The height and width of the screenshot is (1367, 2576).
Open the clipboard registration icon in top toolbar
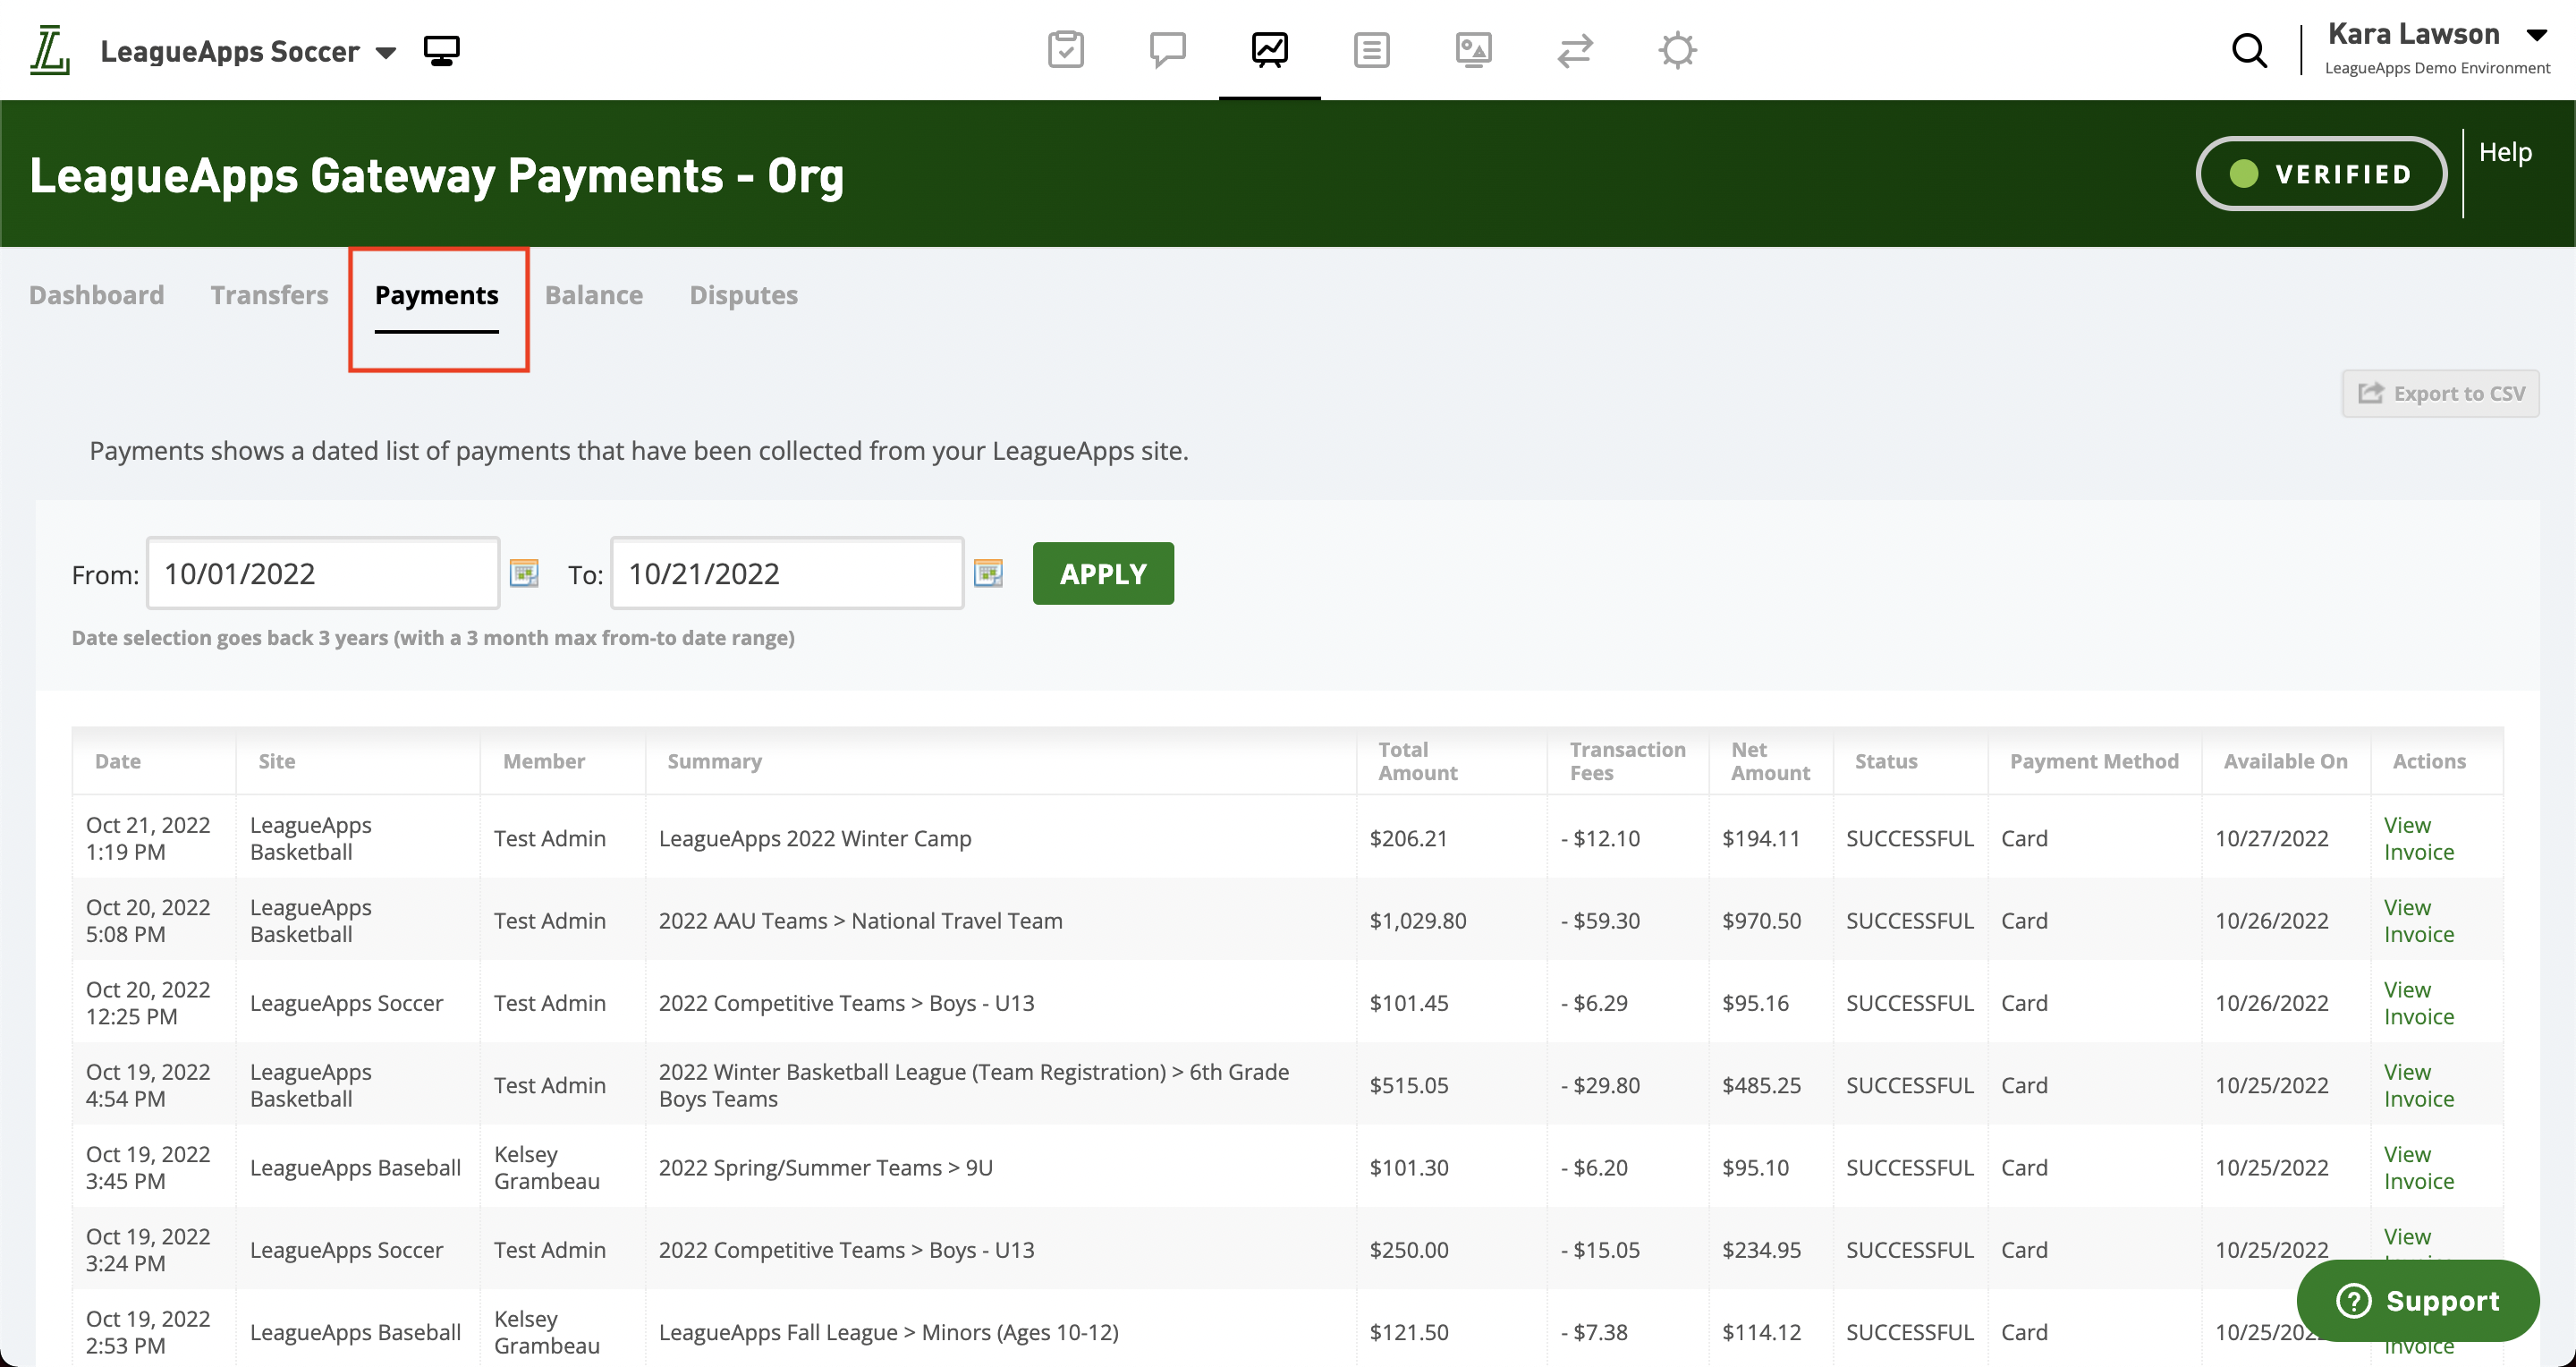(x=1066, y=49)
